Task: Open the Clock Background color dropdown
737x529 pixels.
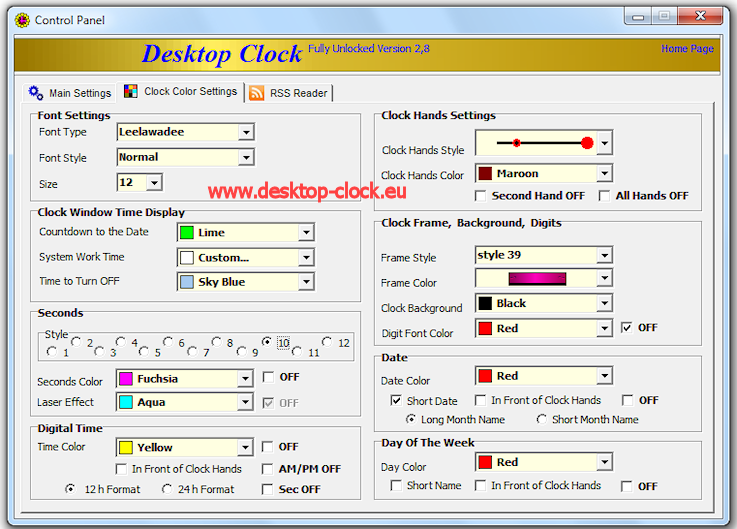Action: pyautogui.click(x=604, y=303)
